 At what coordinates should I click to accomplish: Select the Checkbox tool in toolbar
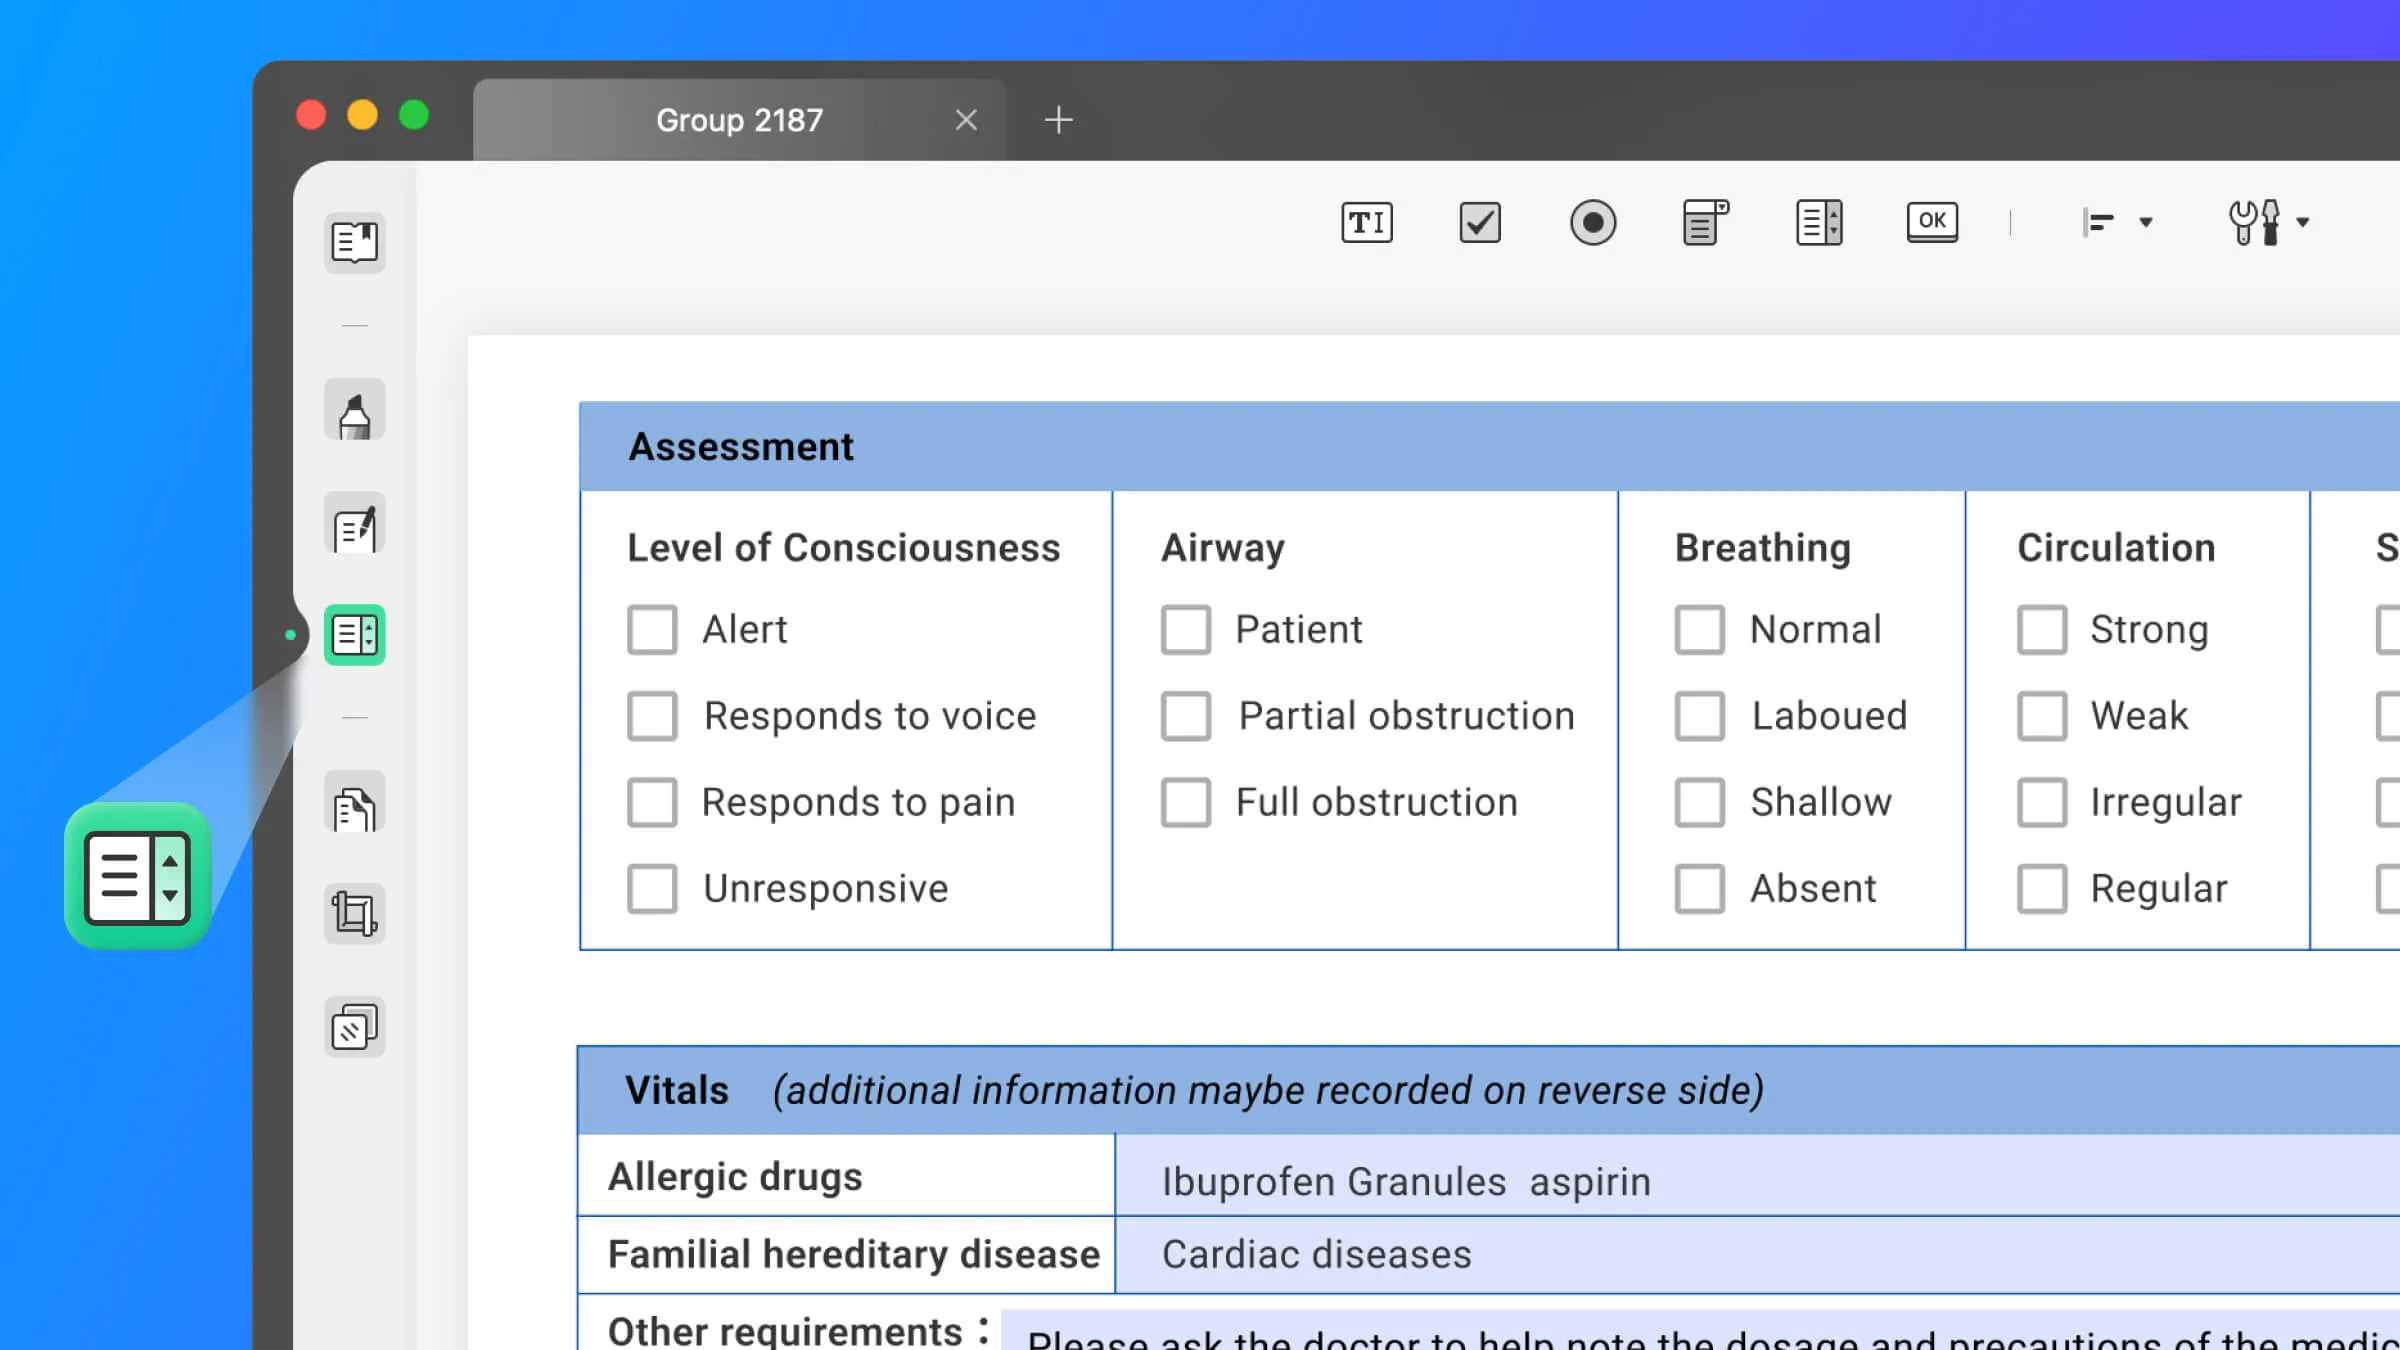tap(1480, 223)
